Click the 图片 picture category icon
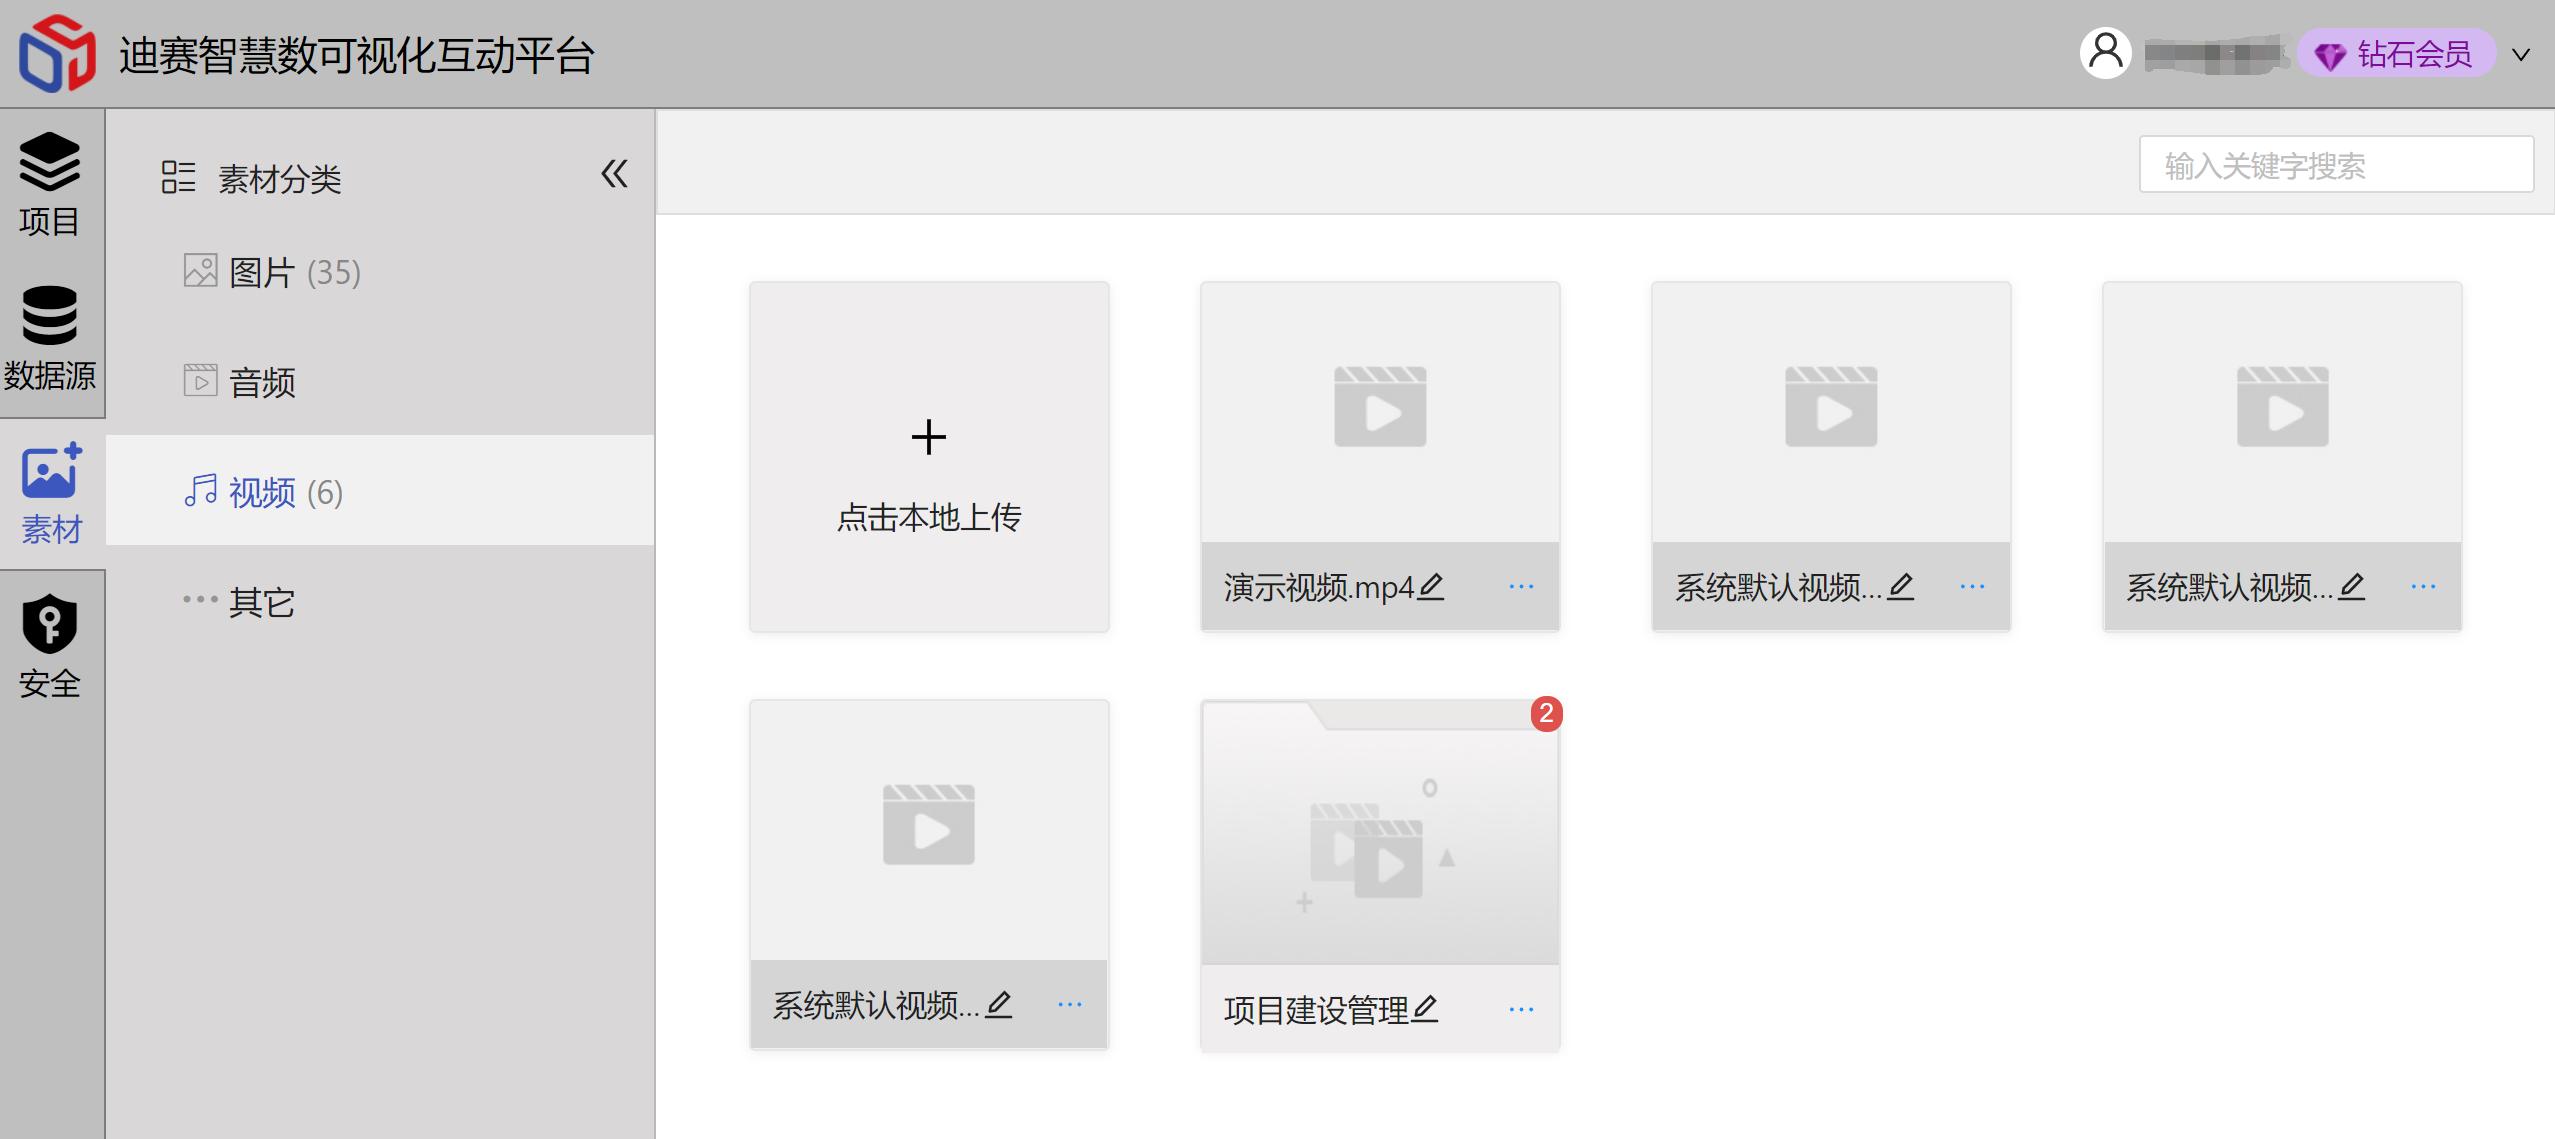2555x1139 pixels. click(200, 270)
